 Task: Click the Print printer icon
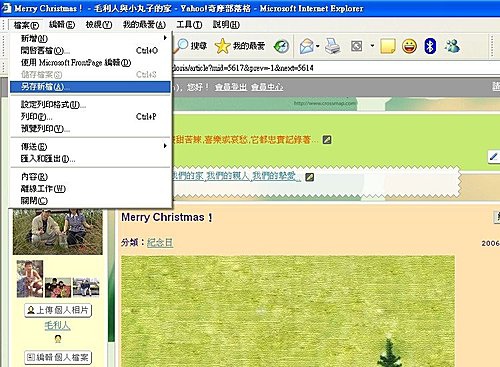333,46
